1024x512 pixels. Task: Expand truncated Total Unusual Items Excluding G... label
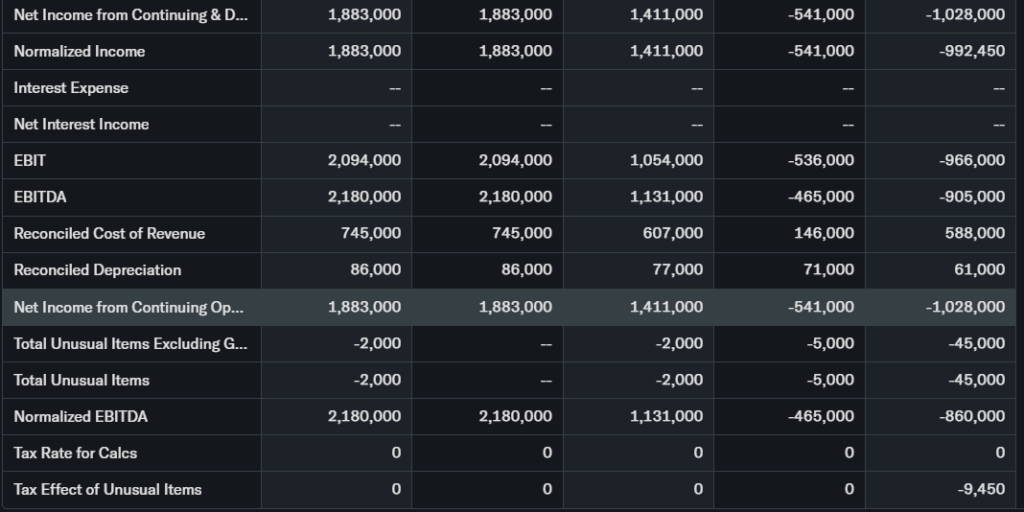(x=130, y=343)
